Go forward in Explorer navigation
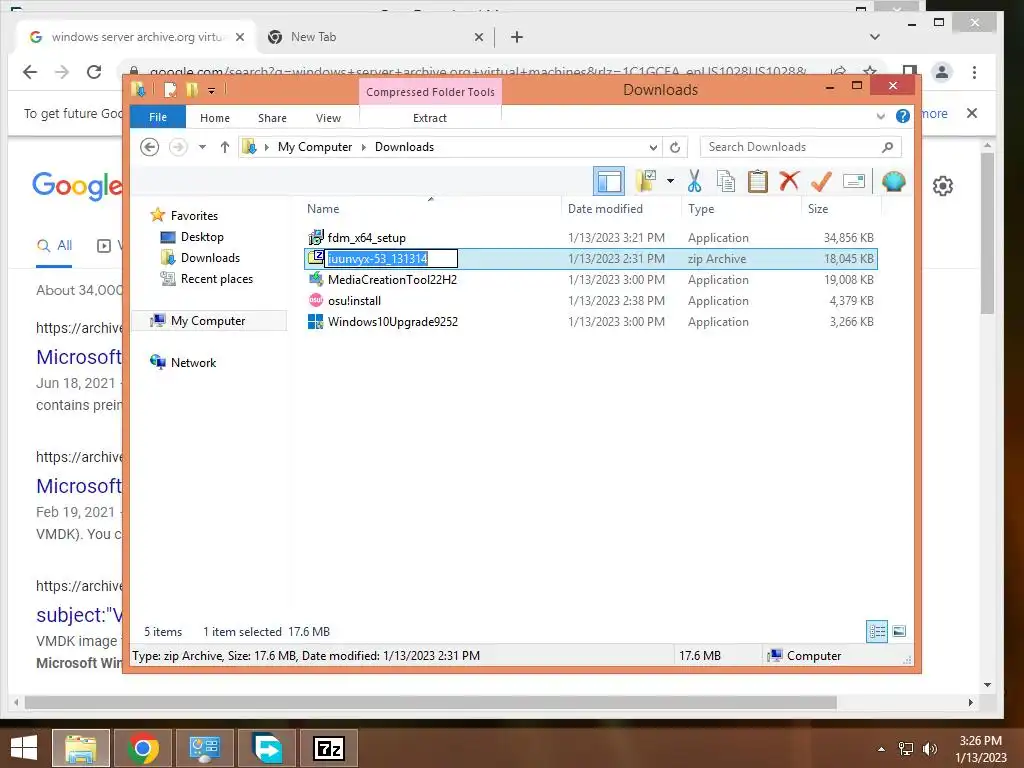 [x=178, y=147]
